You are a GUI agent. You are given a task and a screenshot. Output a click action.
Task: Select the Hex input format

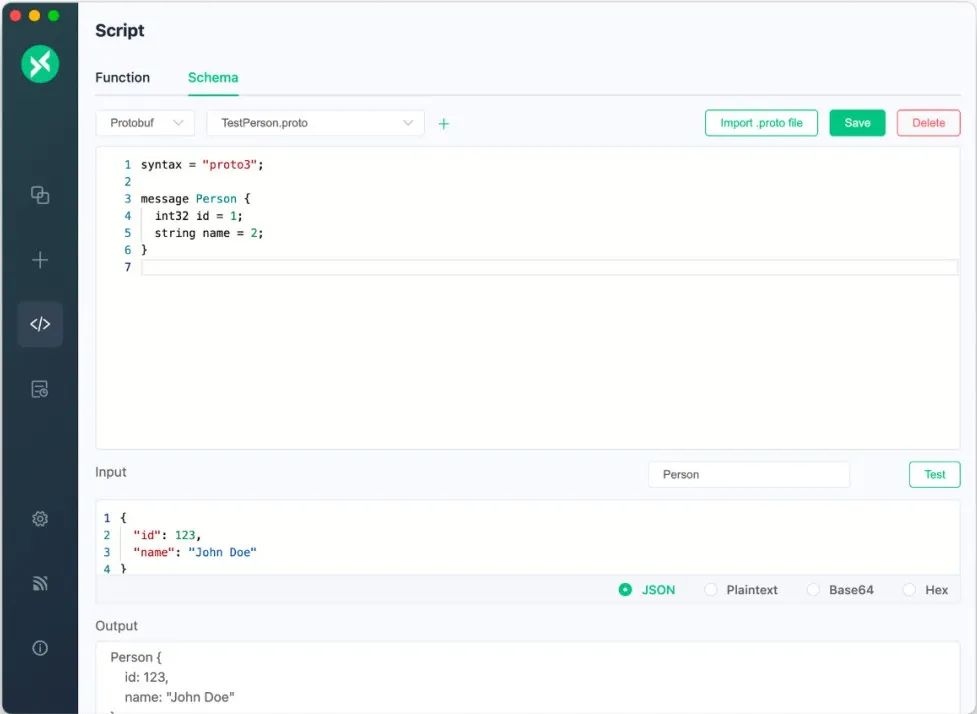tap(909, 590)
